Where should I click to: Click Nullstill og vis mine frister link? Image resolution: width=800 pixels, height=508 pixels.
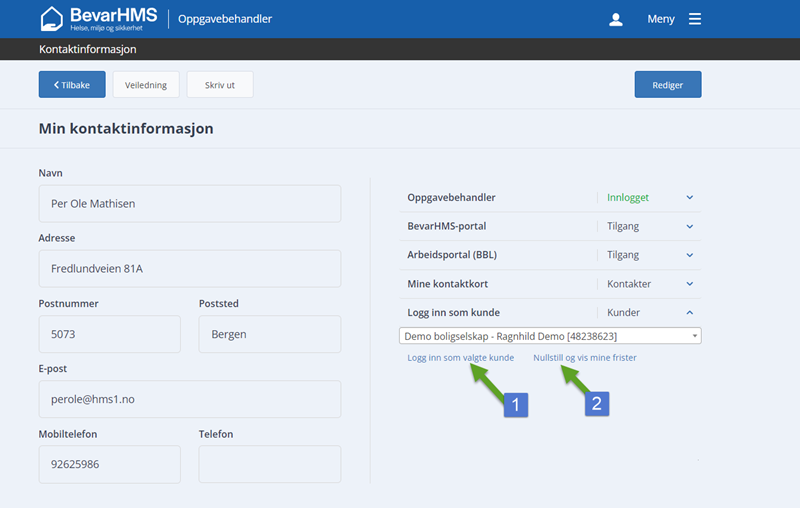click(x=584, y=357)
